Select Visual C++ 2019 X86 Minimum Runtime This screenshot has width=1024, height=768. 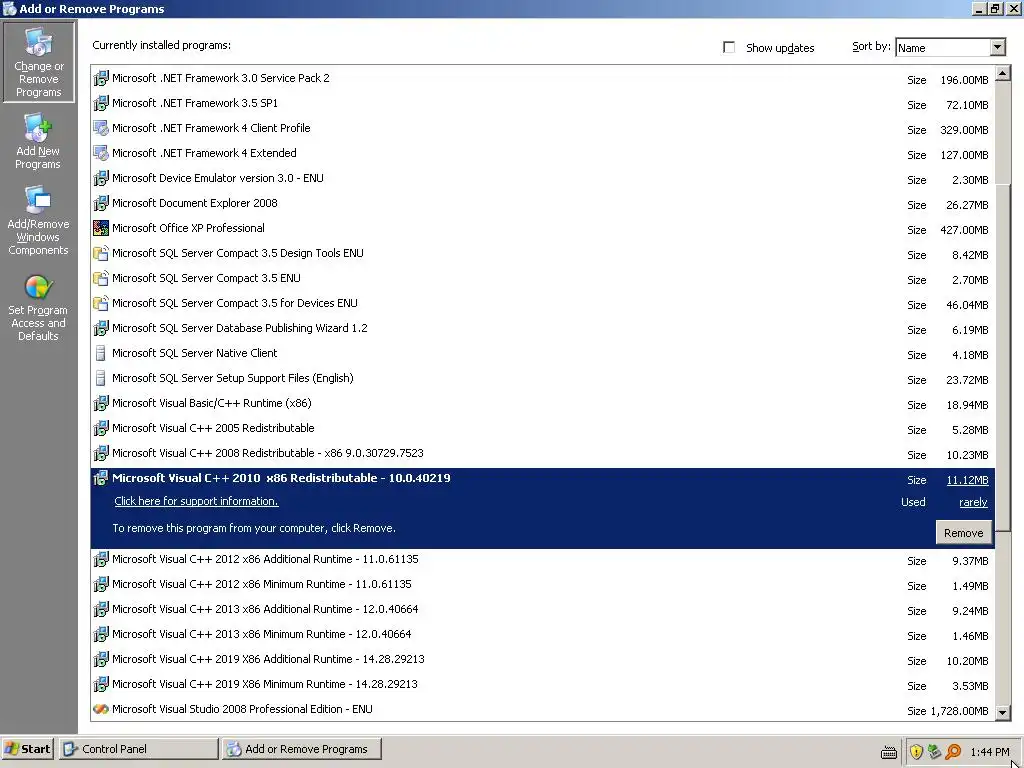click(x=264, y=684)
